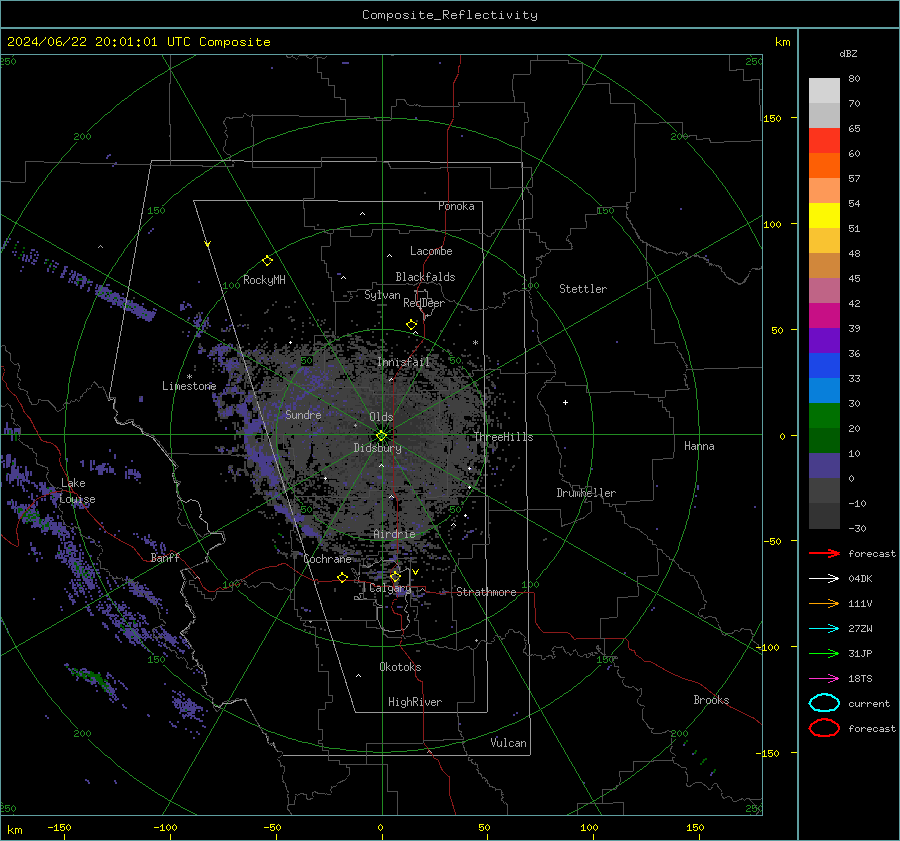Click the 80 dBZ scale value
Screen dimensions: 900x841
pyautogui.click(x=854, y=79)
